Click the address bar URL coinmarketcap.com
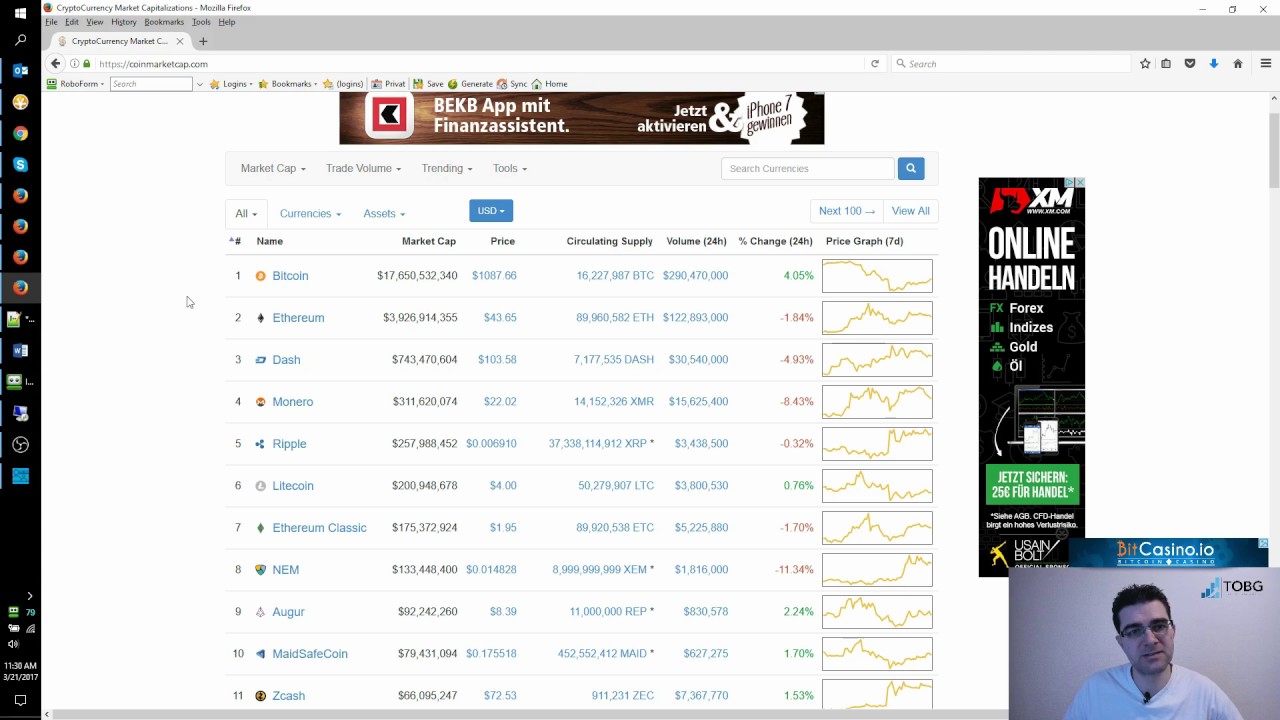Viewport: 1280px width, 720px height. point(153,64)
